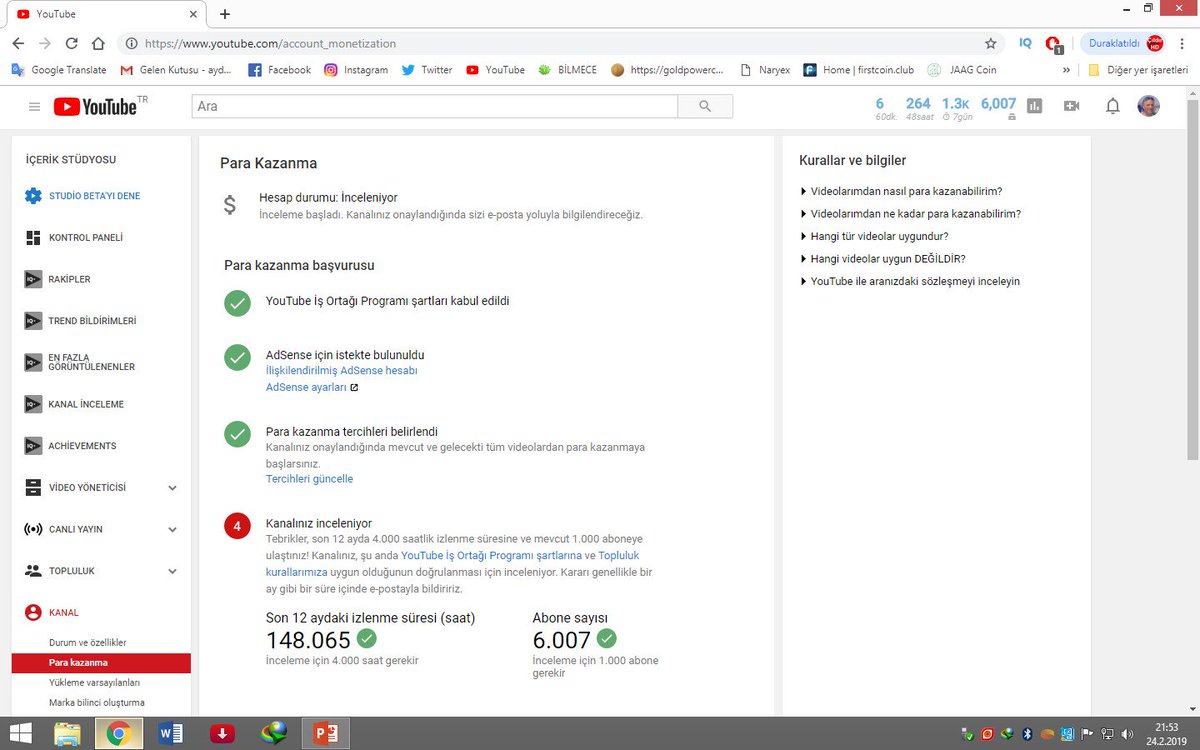Screen dimensions: 1200x750
Task: Open Kanal İnceleme in the sidebar
Action: click(86, 404)
